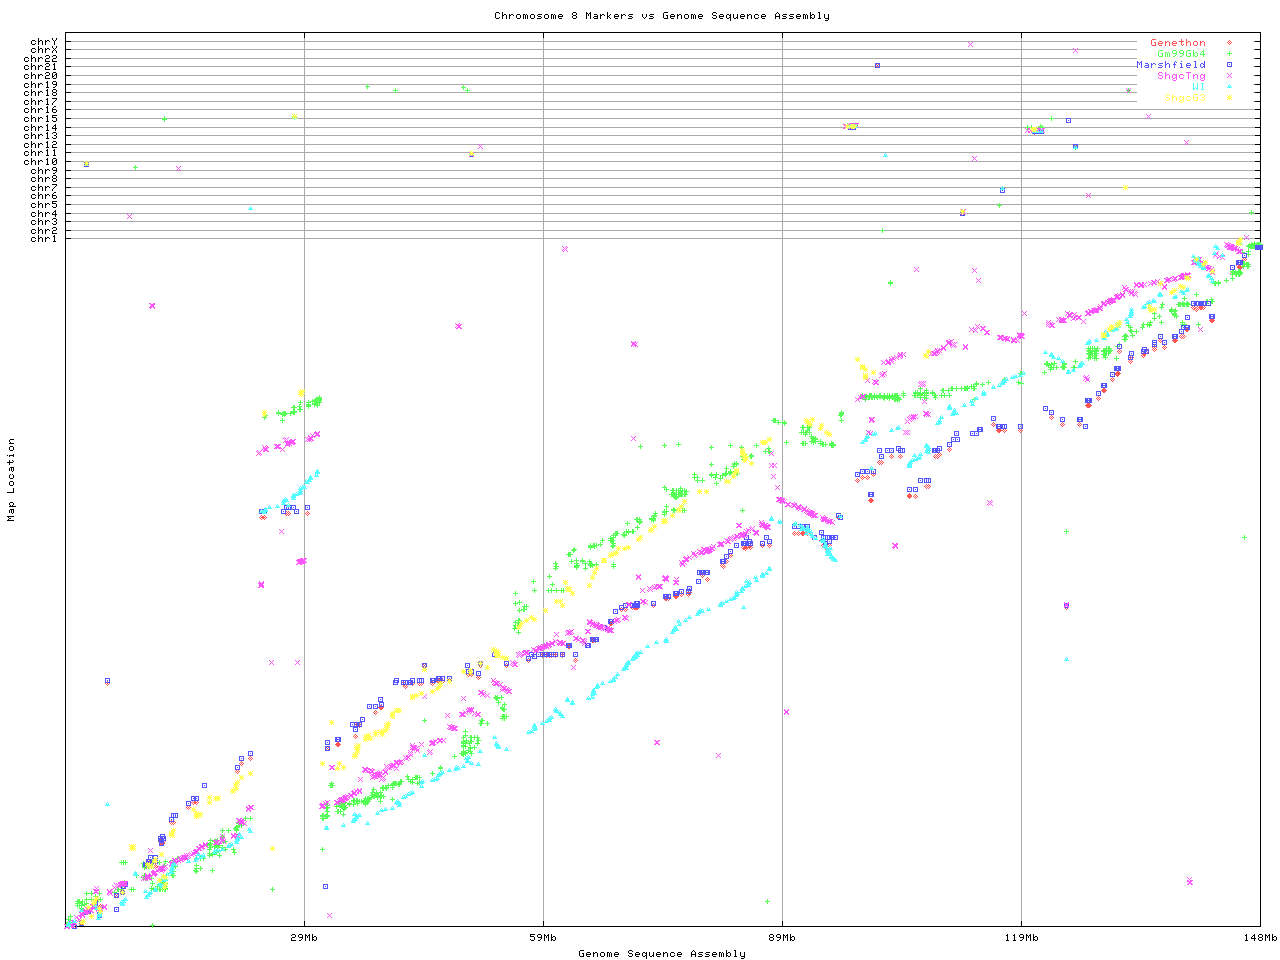1280x960 pixels.
Task: Select the Marshfield legend label
Action: [1170, 65]
